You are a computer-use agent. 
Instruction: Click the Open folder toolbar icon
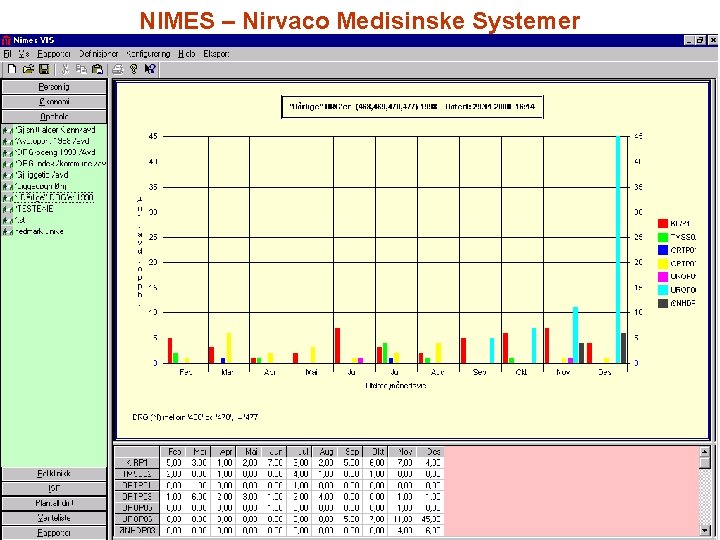tap(28, 69)
